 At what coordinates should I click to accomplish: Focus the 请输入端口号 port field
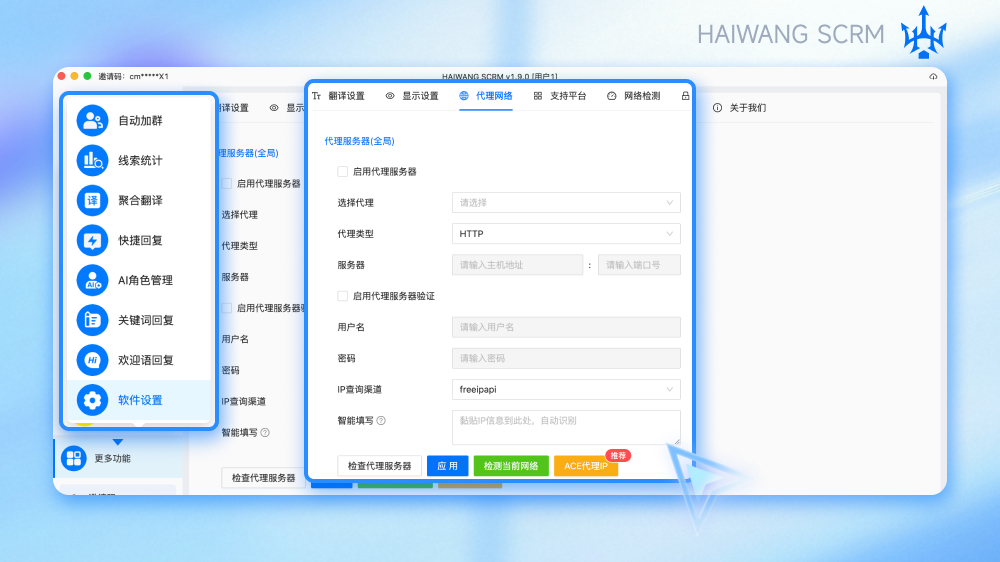click(639, 265)
